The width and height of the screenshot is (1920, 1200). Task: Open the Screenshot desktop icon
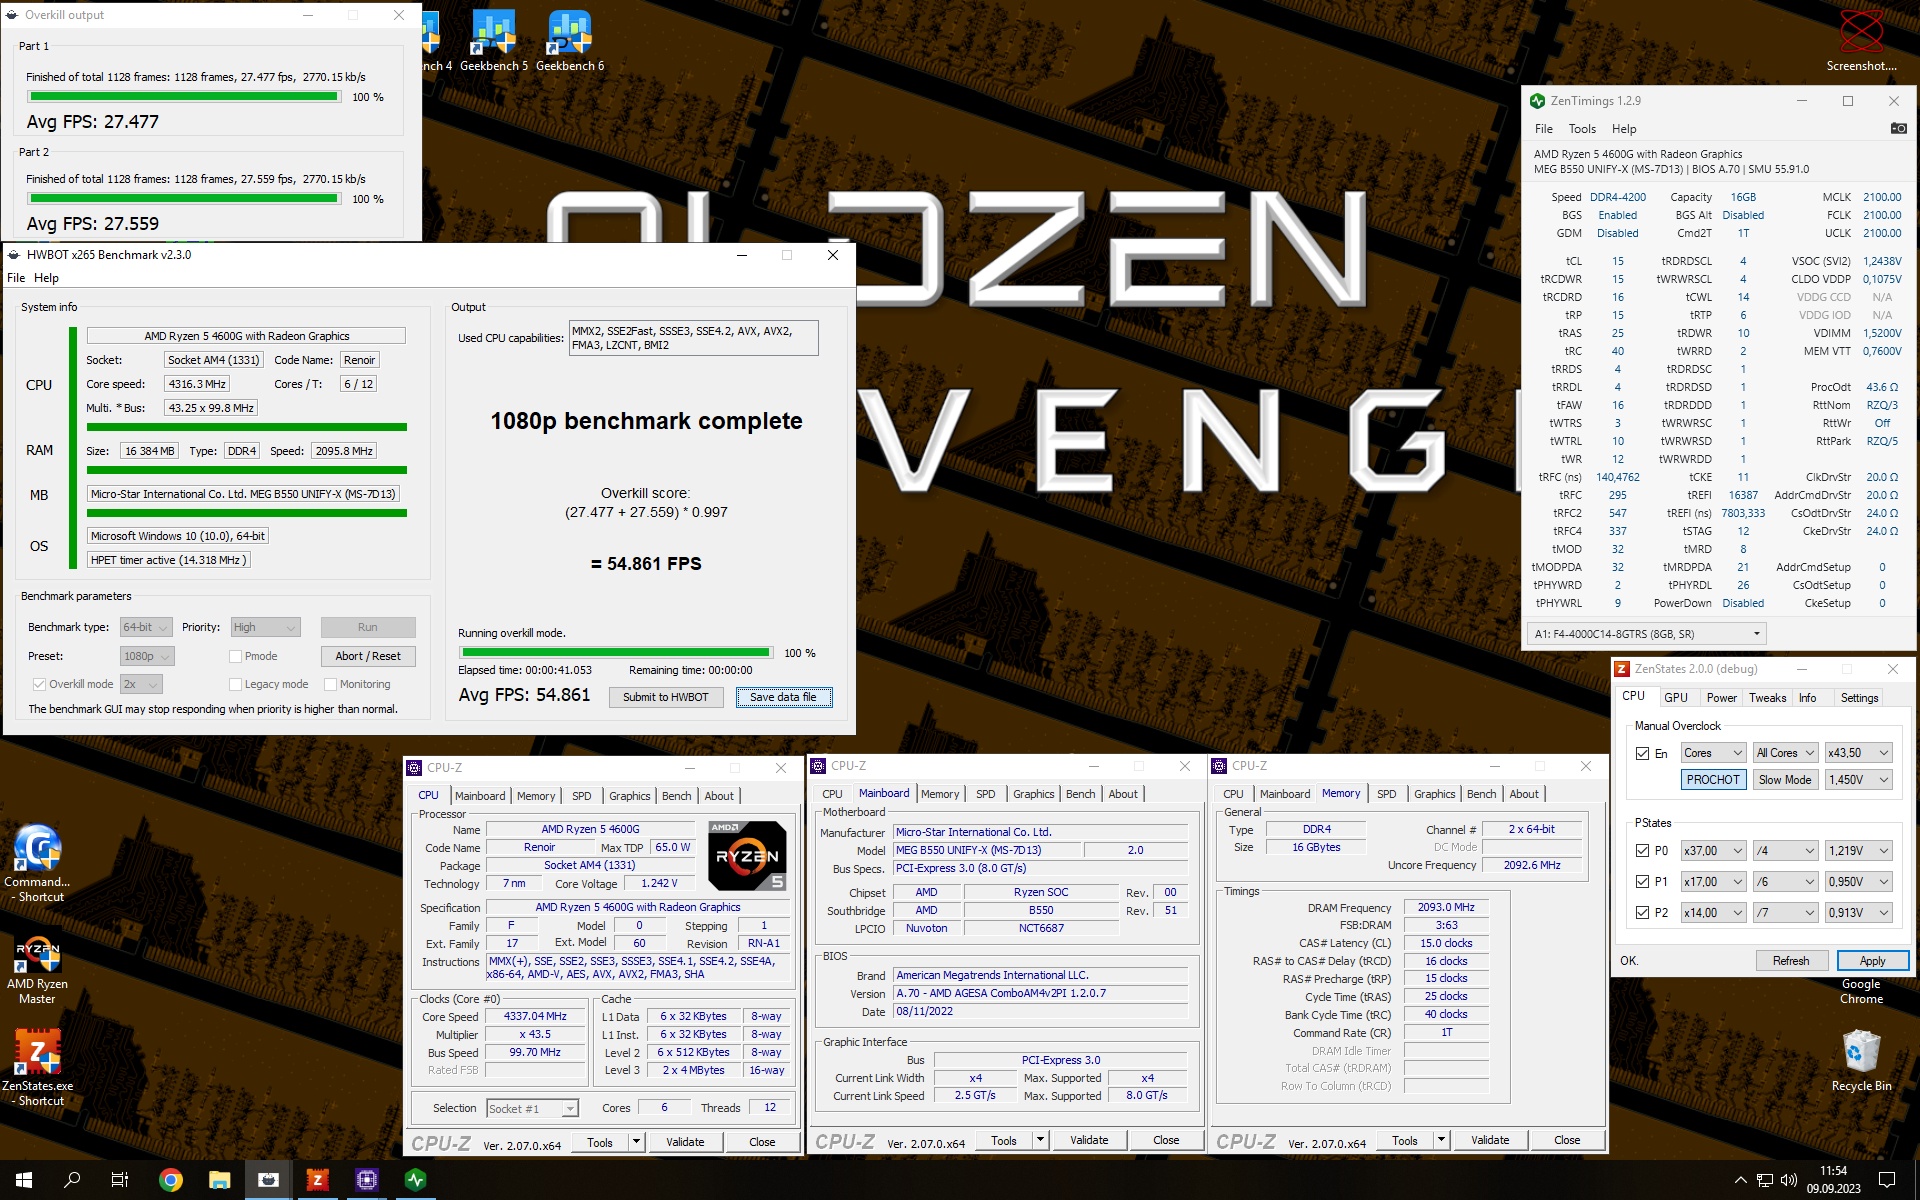point(1861,40)
